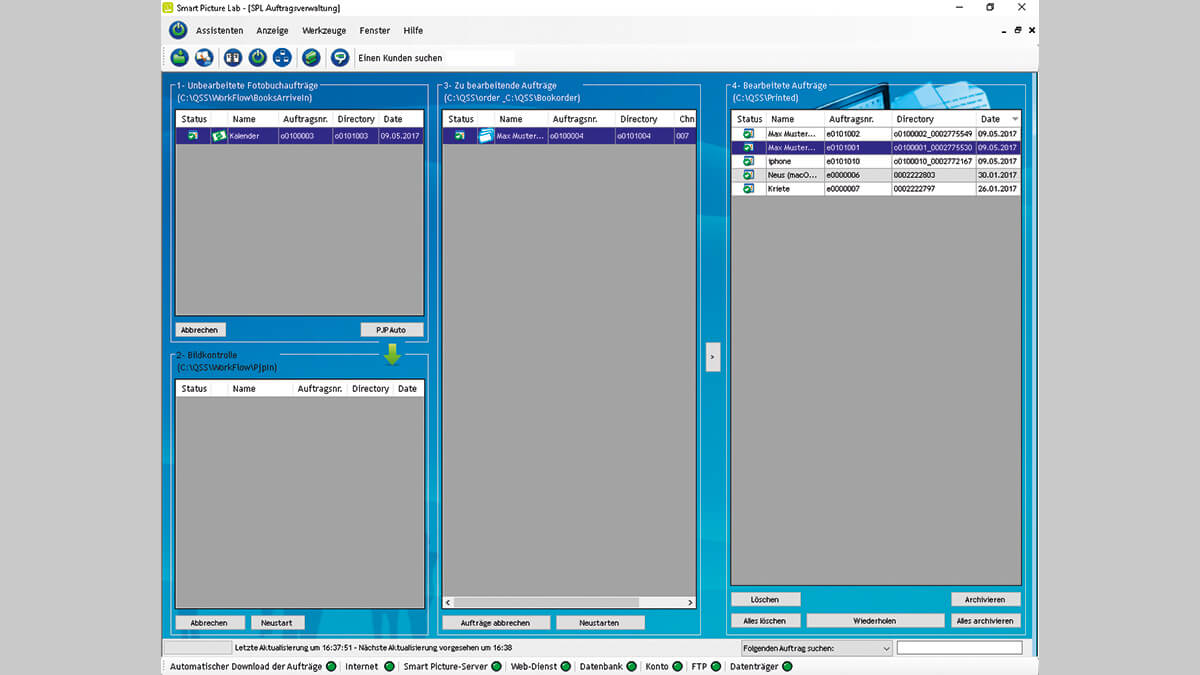1200x675 pixels.
Task: Click the photo-prints toolbar icon
Action: point(204,58)
